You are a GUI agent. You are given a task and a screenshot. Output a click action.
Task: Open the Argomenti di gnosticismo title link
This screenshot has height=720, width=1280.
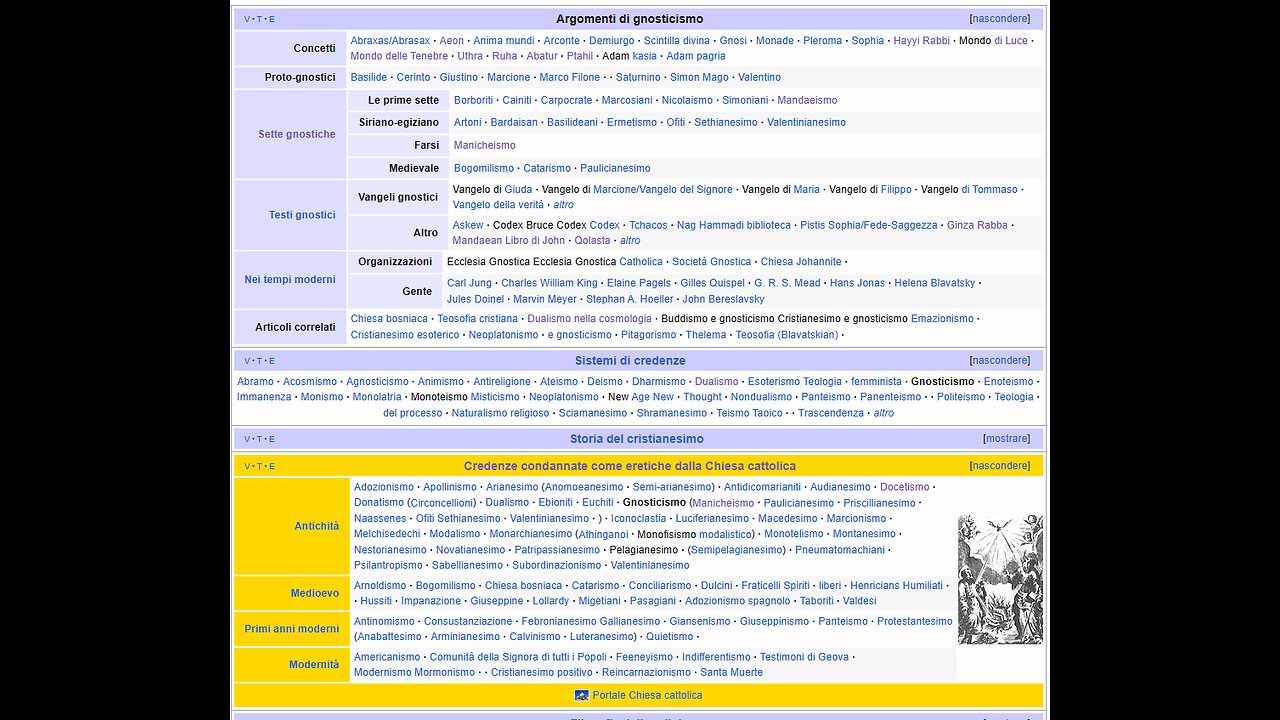point(630,19)
